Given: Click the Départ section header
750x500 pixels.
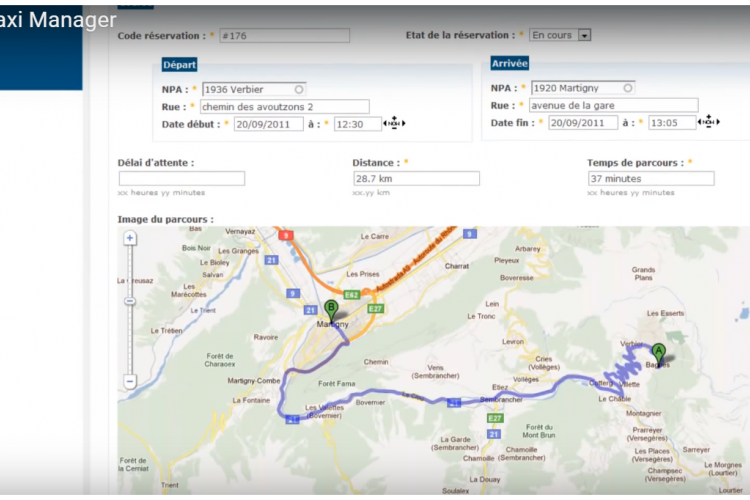Looking at the screenshot, I should 179,65.
